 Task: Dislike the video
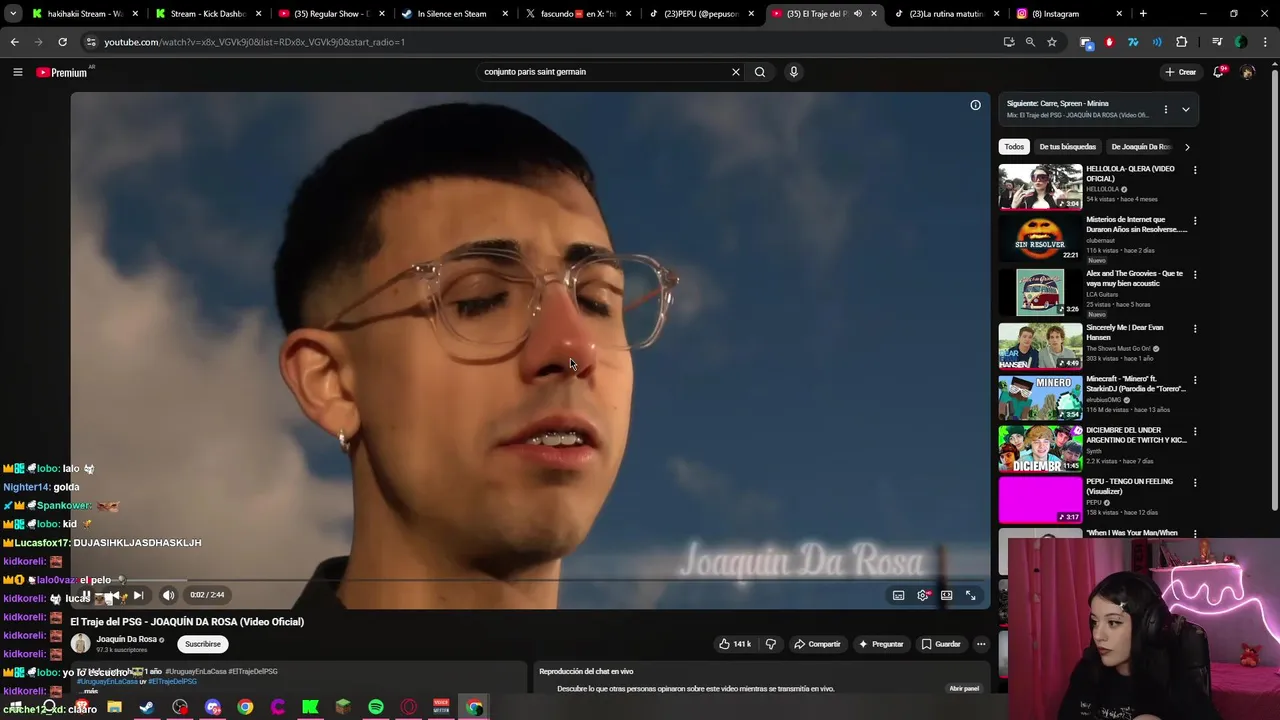point(770,644)
